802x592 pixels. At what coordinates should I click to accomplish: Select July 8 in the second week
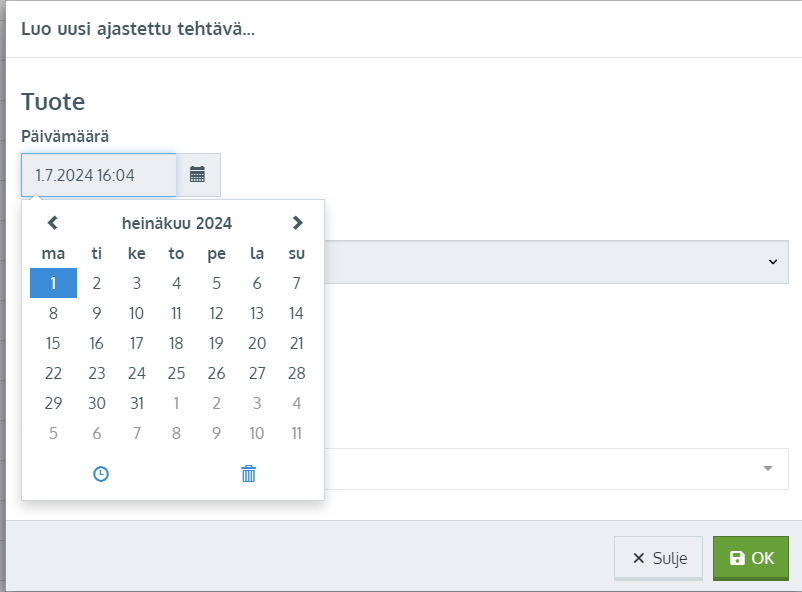pyautogui.click(x=53, y=313)
